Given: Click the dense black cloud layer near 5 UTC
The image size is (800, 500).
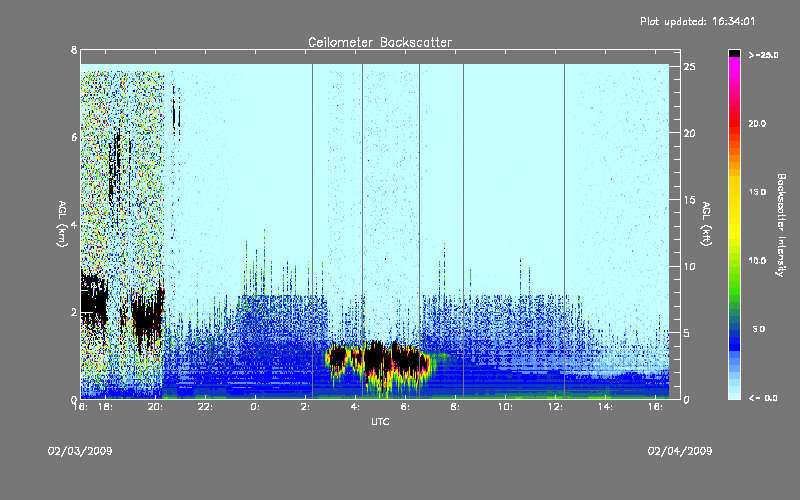Looking at the screenshot, I should tap(380, 358).
